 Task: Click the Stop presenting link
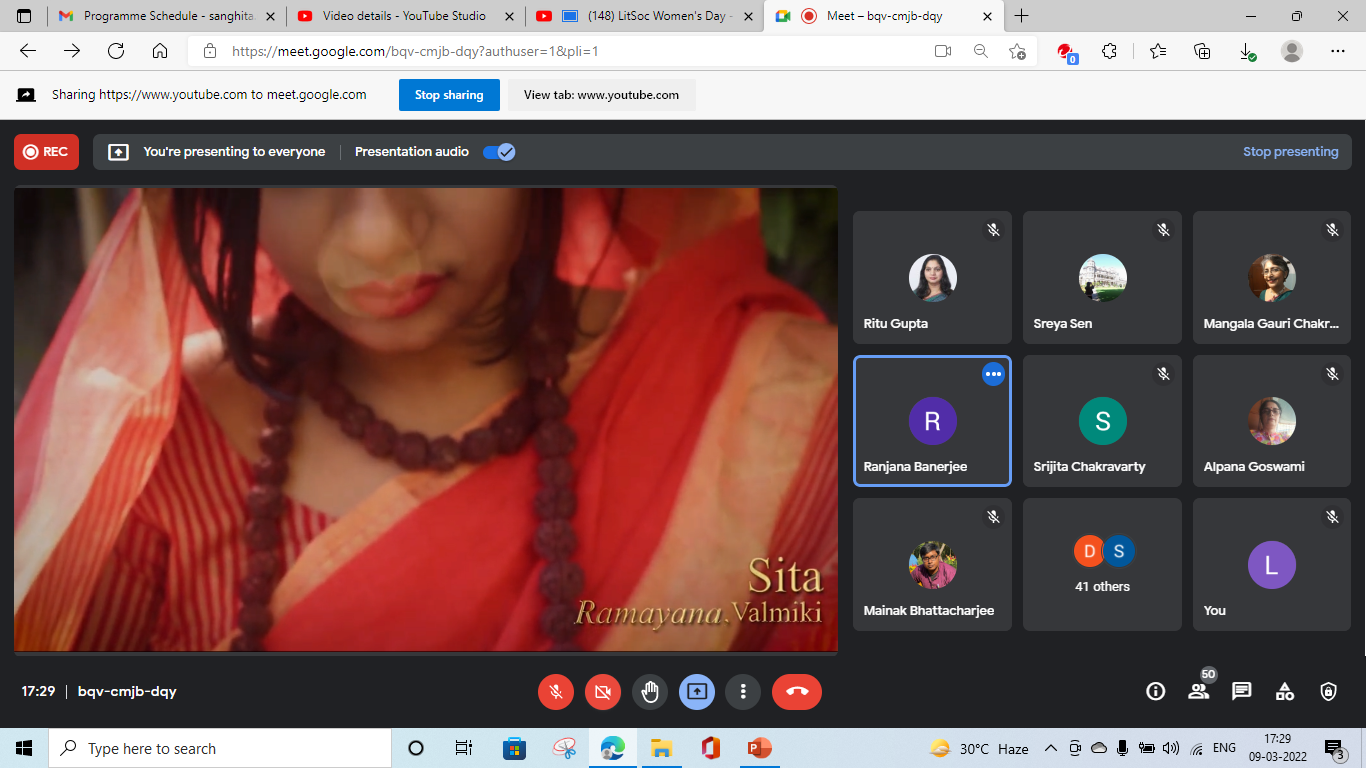(1290, 152)
